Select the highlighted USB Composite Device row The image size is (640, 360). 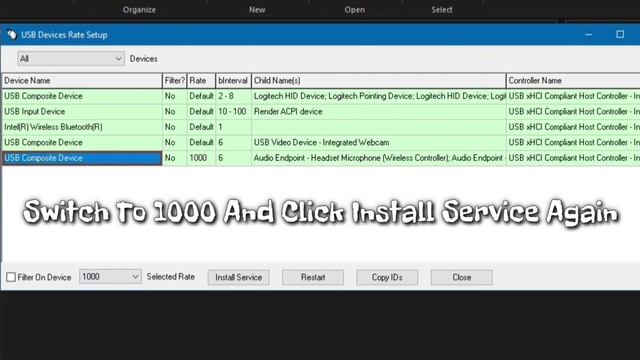321,158
